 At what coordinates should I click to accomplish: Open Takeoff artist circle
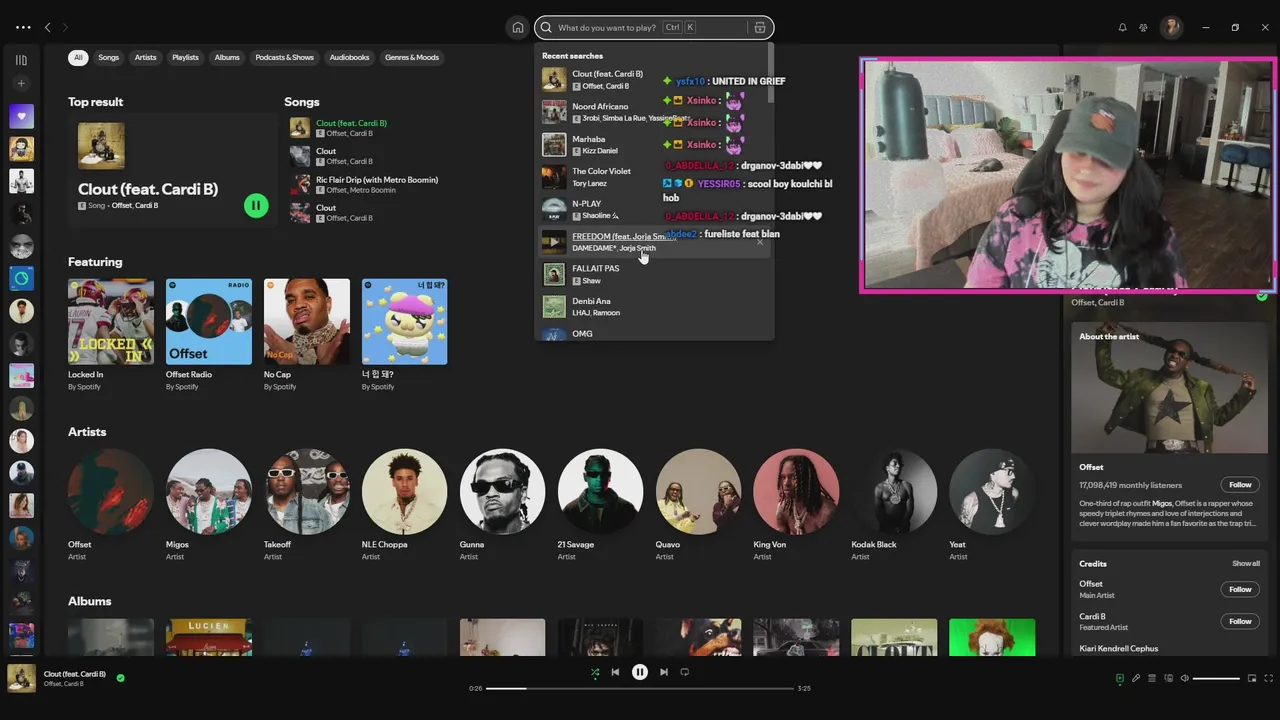[x=307, y=491]
